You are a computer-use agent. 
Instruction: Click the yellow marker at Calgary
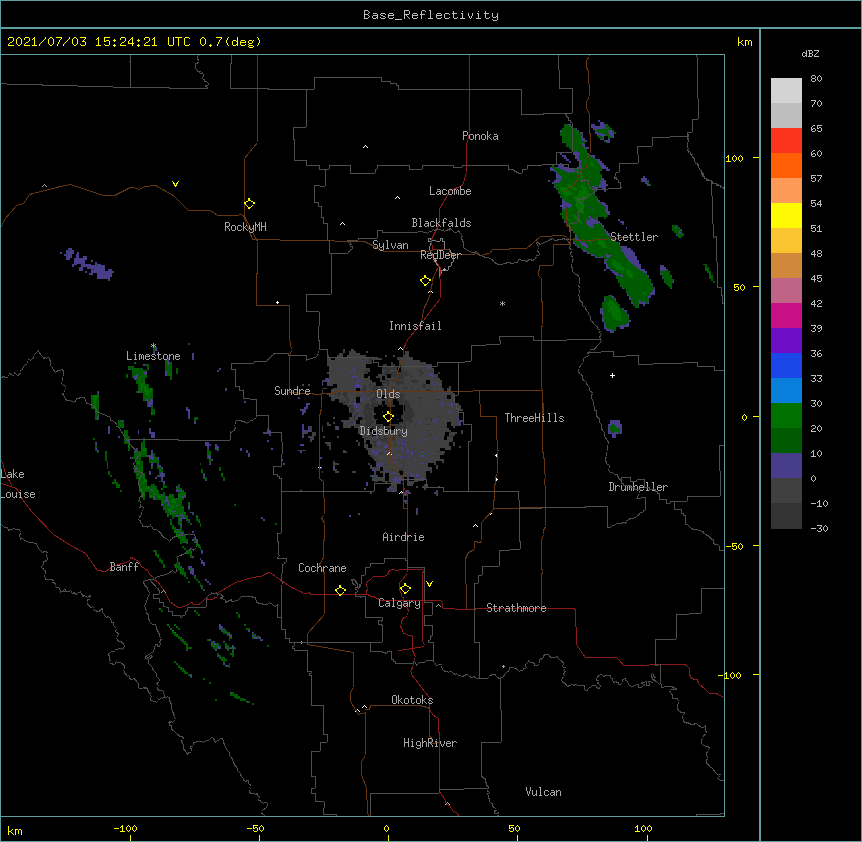tap(405, 589)
